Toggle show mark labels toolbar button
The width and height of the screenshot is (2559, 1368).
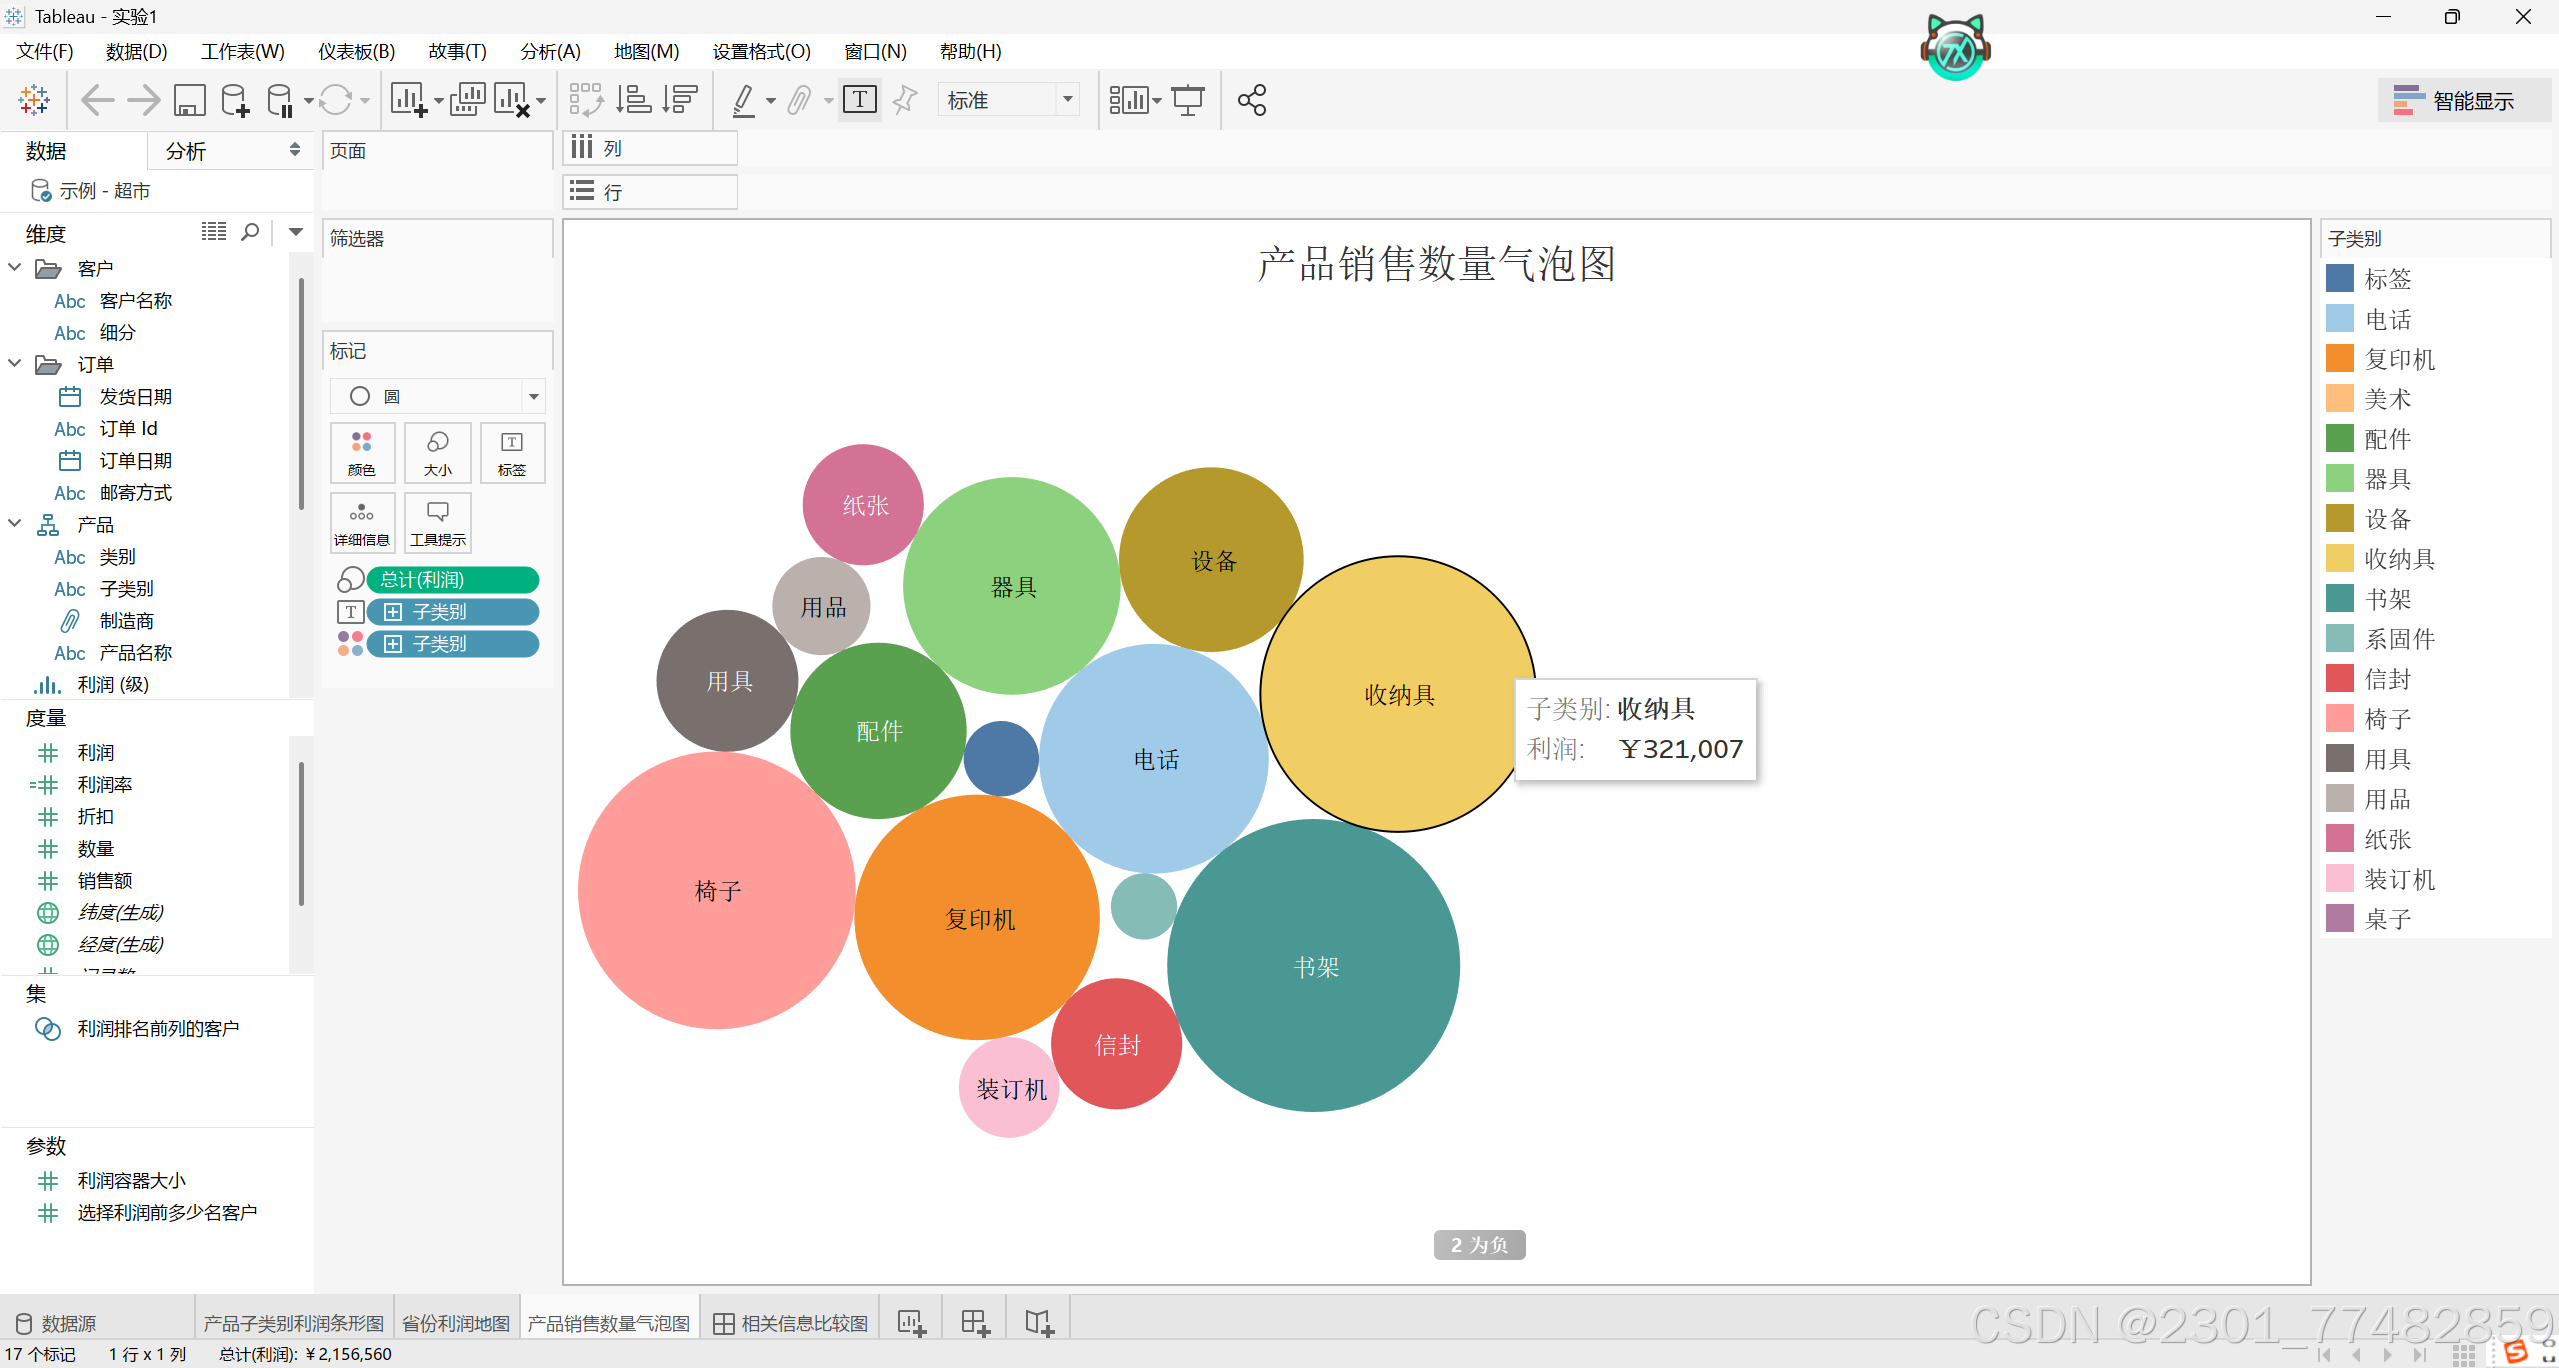(860, 100)
